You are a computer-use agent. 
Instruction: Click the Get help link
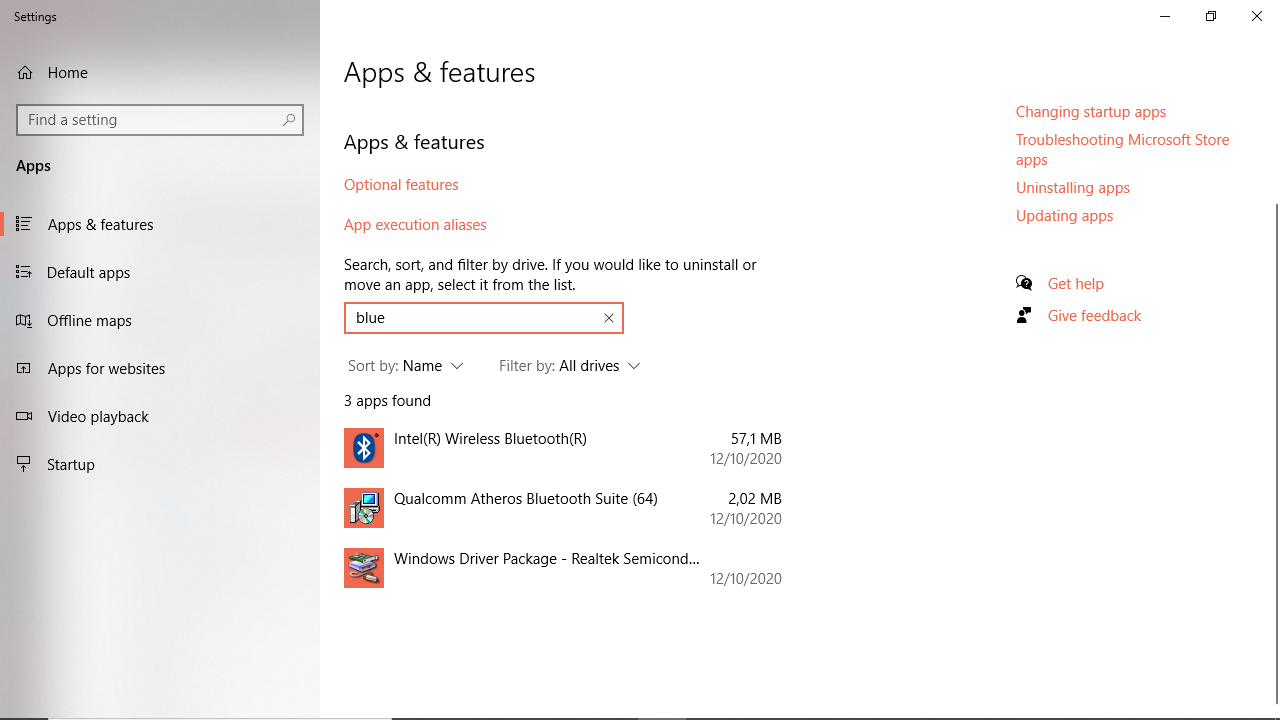tap(1076, 283)
